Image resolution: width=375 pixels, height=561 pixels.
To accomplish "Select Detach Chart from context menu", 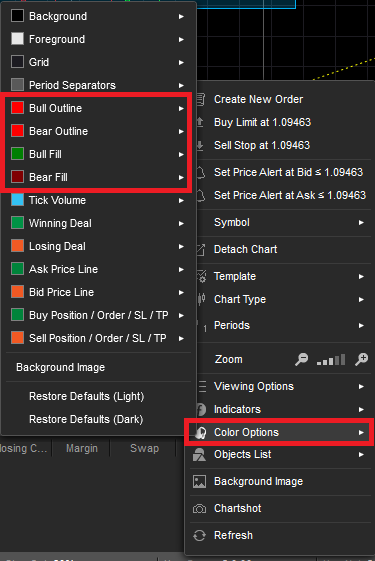I will (245, 249).
